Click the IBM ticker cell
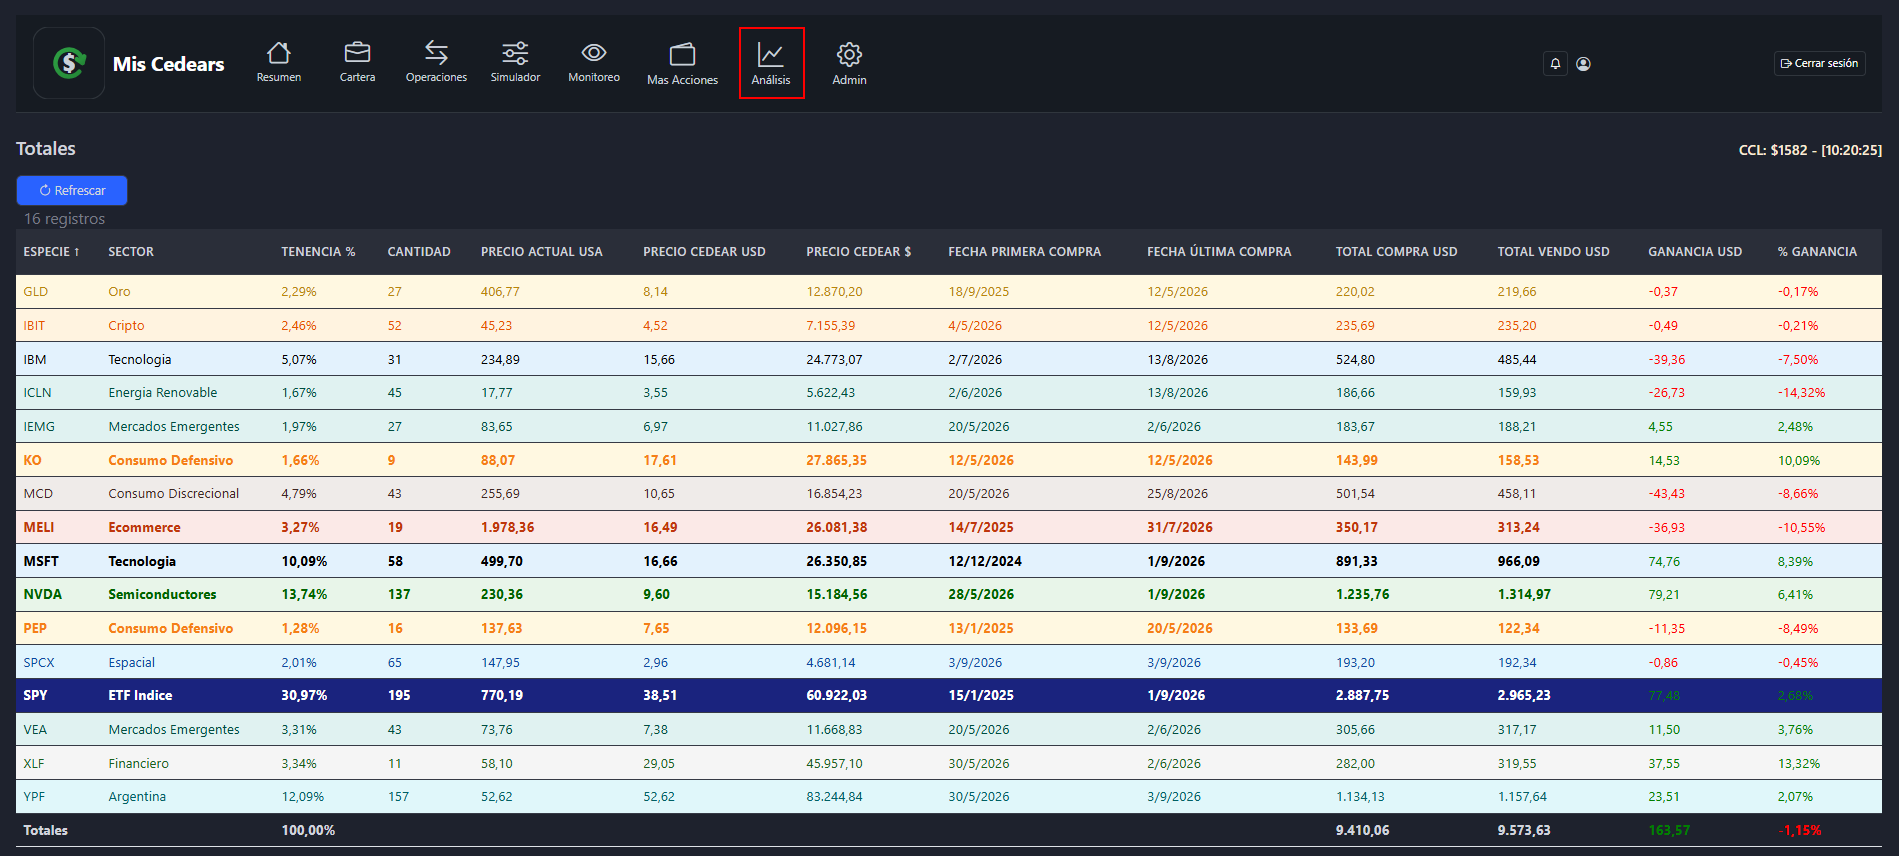 35,360
